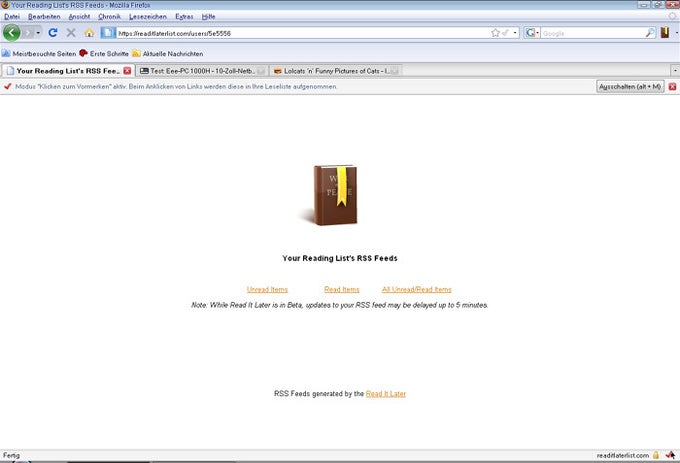Close the Lolcats 'n' Funny Pictures tab

pyautogui.click(x=395, y=71)
